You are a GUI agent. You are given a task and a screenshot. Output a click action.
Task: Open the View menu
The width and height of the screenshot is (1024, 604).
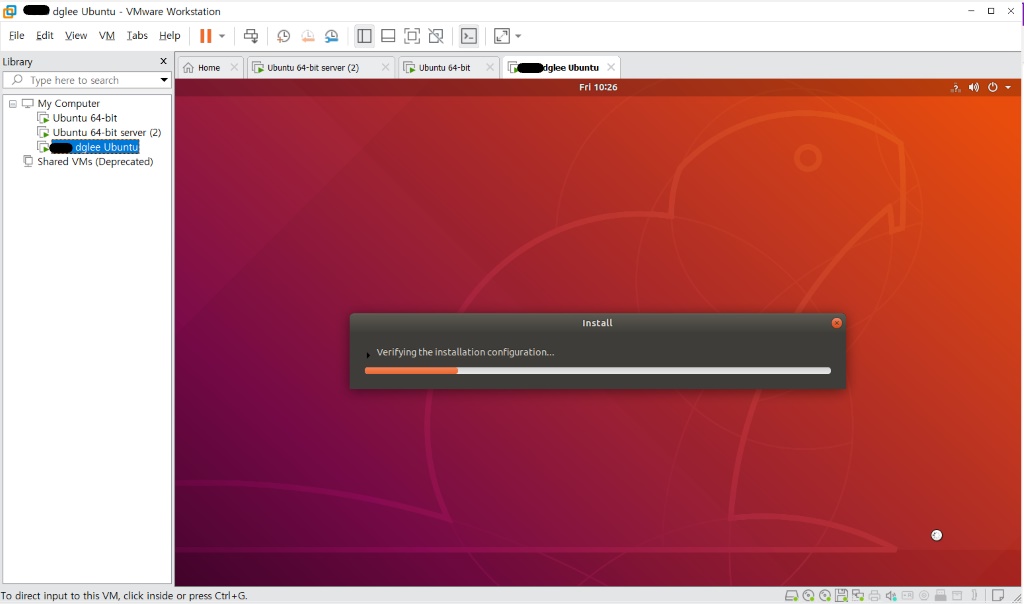pos(76,35)
